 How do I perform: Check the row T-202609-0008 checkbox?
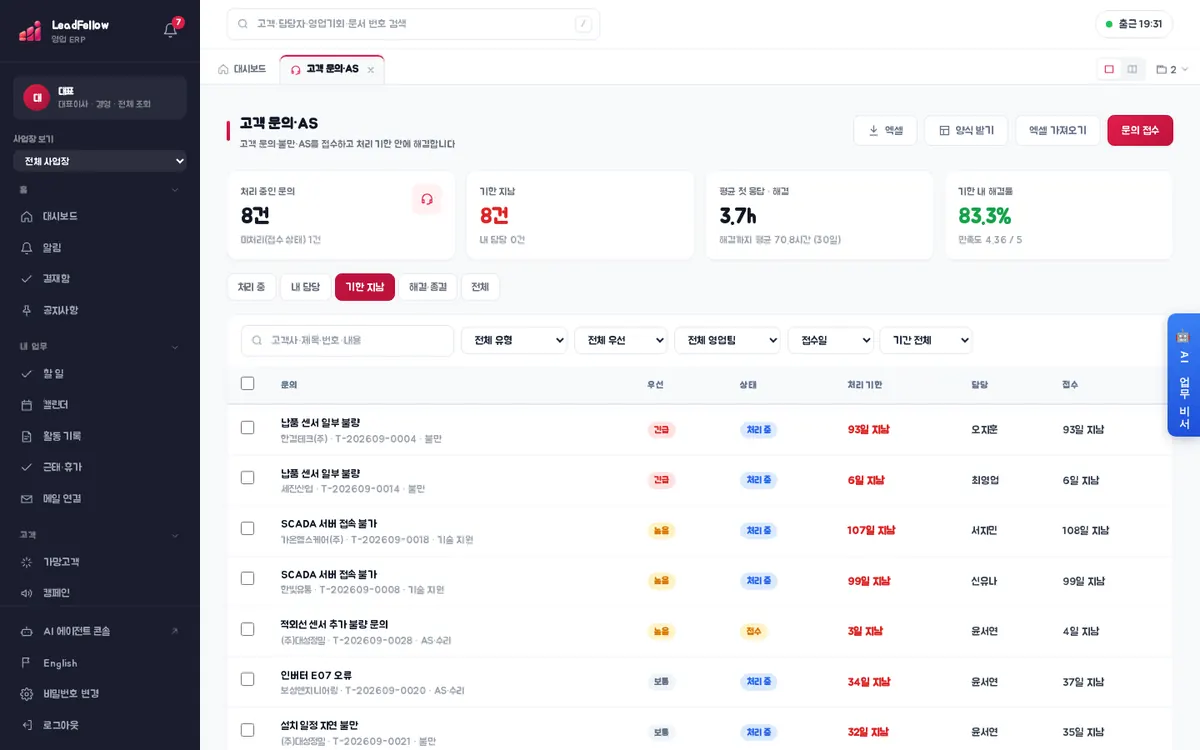point(248,578)
